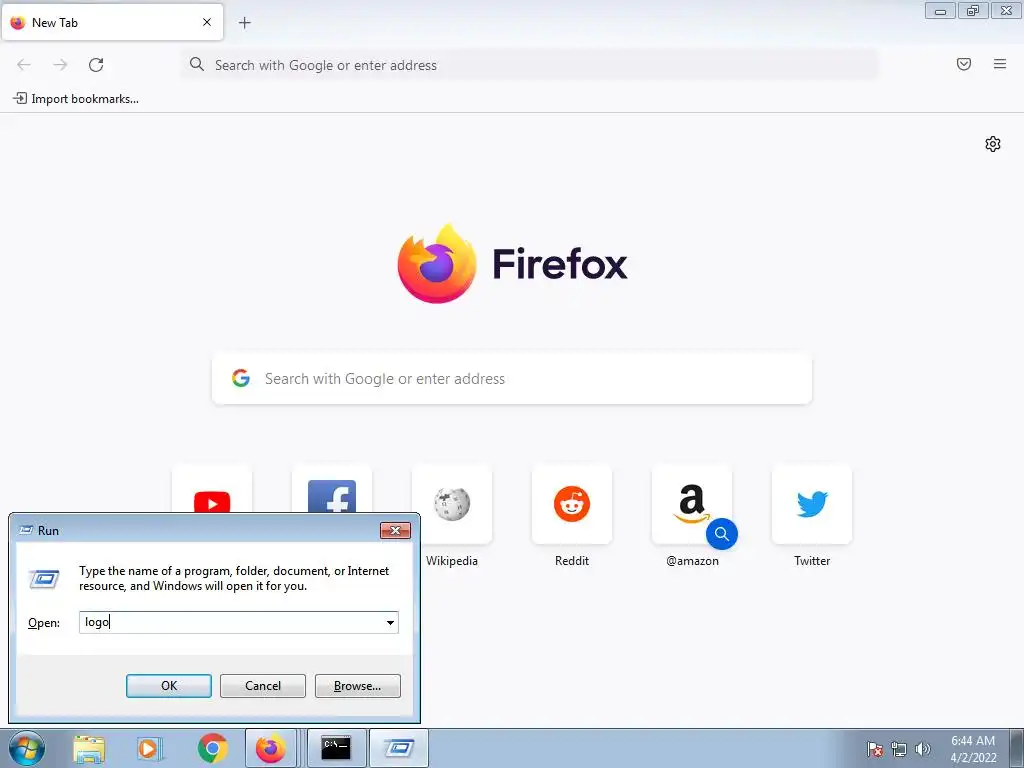Open the Reddit shortcut tile
This screenshot has height=768, width=1024.
tap(572, 504)
